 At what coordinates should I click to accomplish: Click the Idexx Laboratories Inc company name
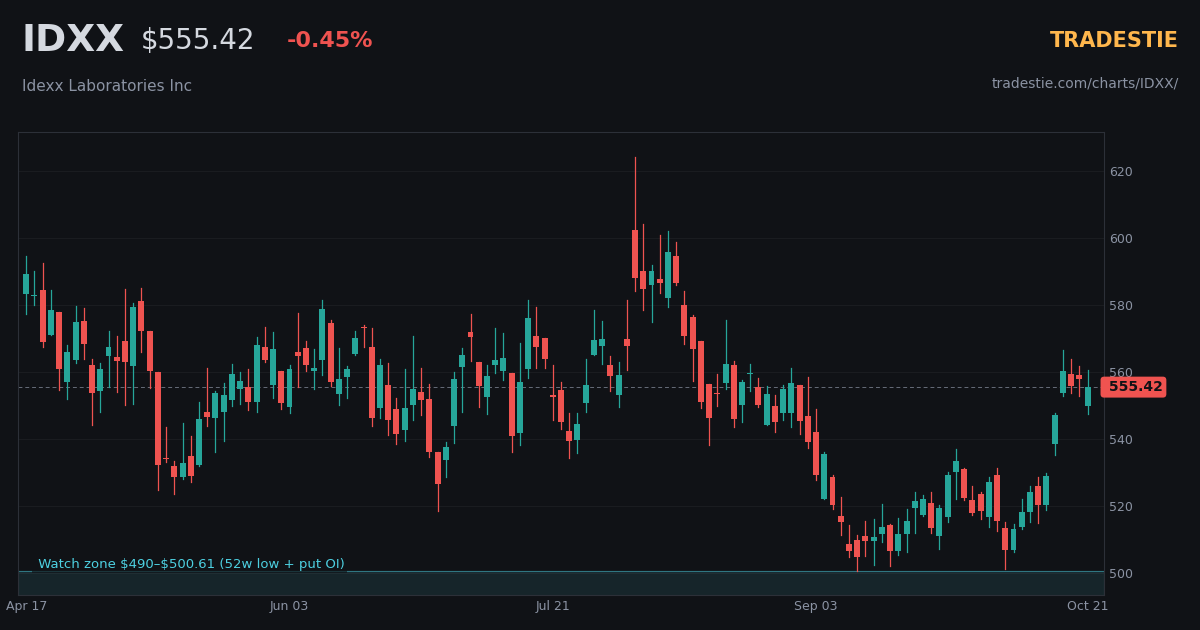[107, 86]
